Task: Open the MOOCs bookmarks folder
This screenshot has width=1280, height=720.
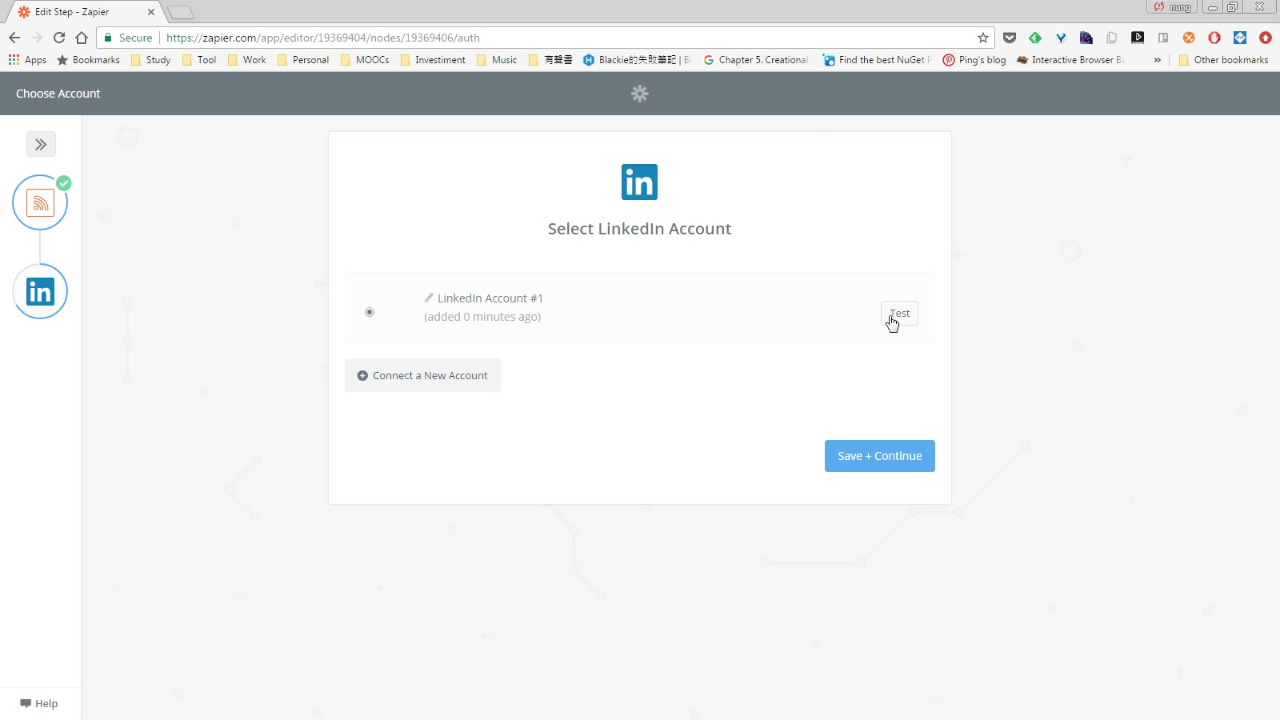Action: pyautogui.click(x=365, y=60)
